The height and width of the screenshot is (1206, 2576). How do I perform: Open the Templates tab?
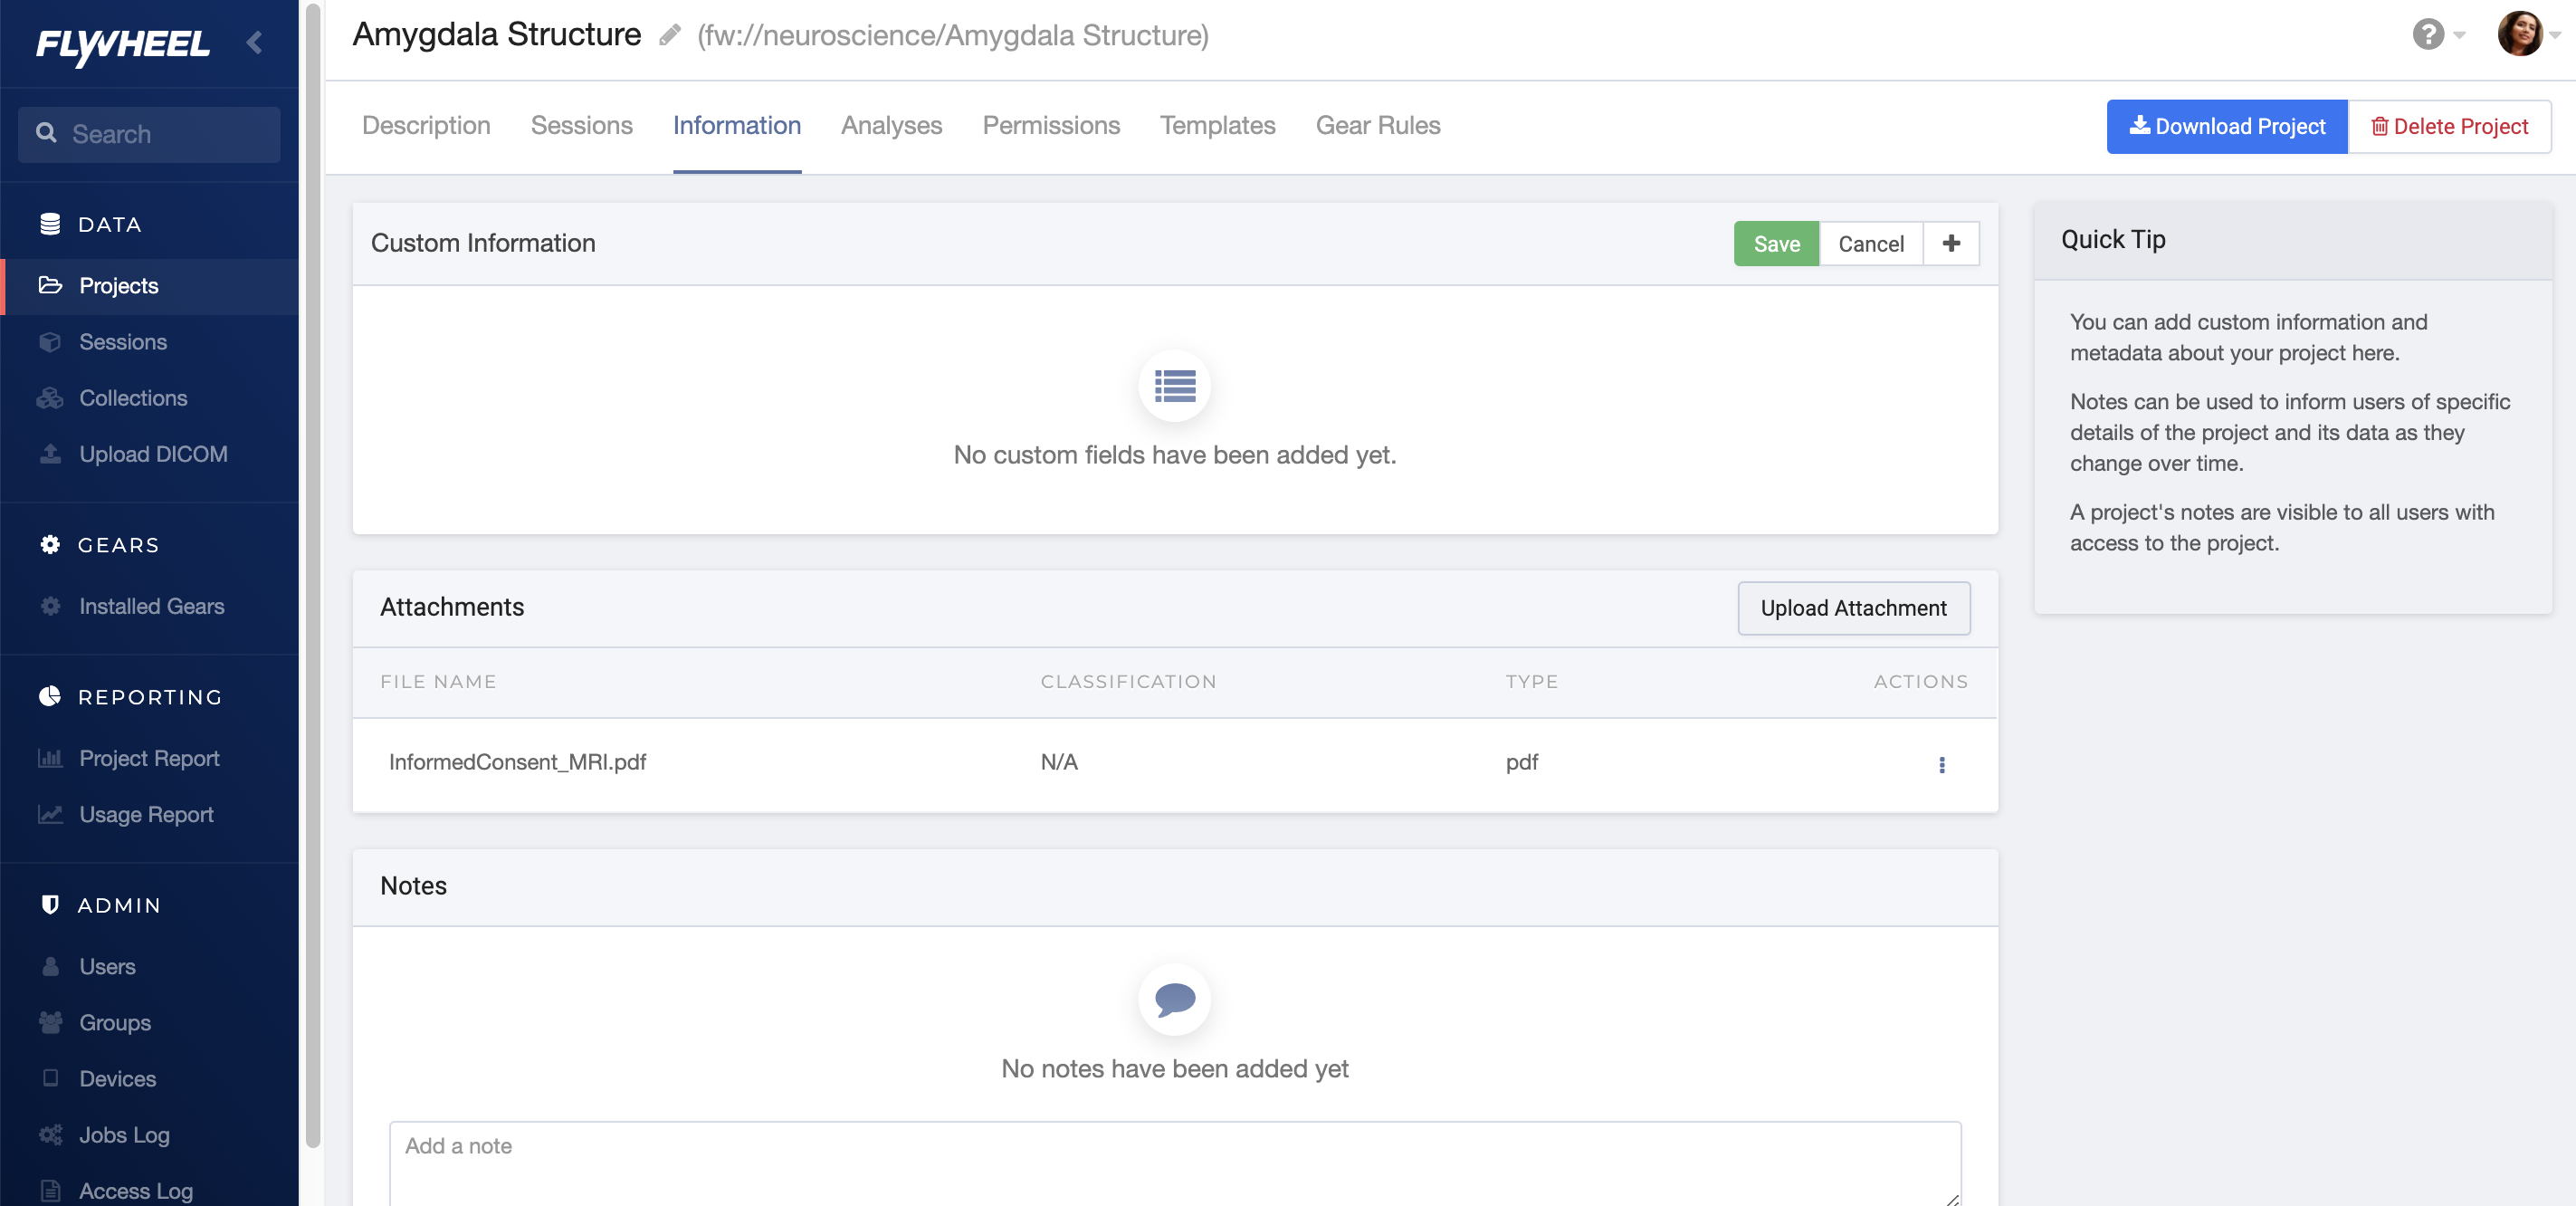1217,125
